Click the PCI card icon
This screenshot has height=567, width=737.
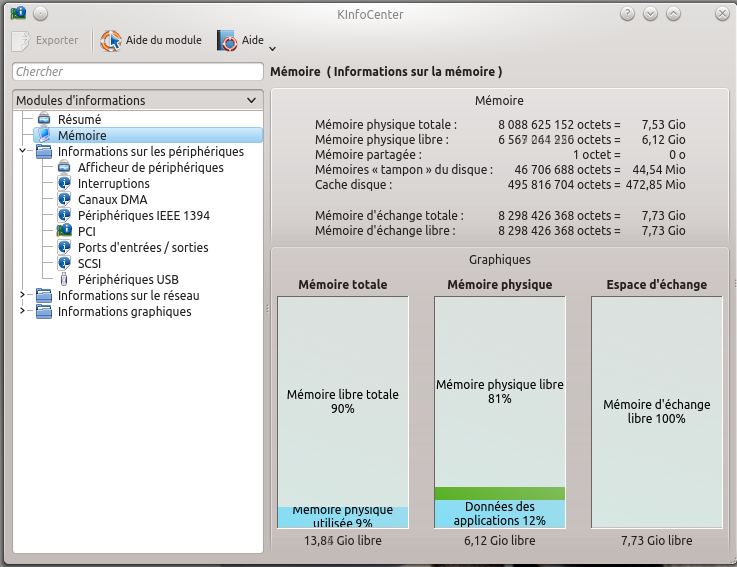(x=64, y=231)
